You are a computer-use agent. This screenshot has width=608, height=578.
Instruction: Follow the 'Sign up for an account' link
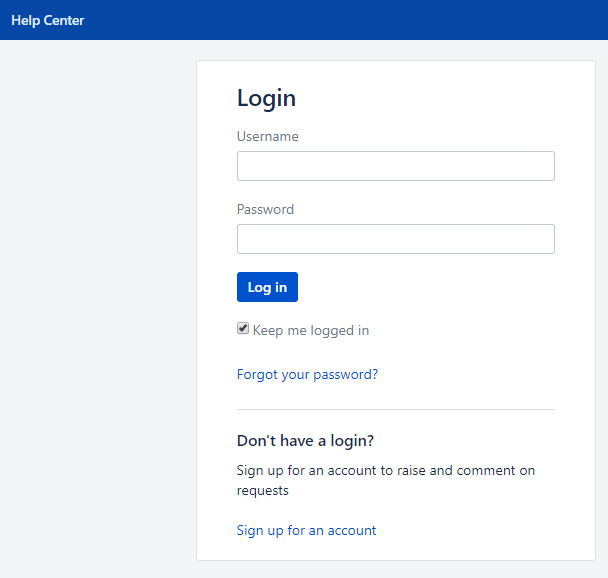(x=306, y=530)
